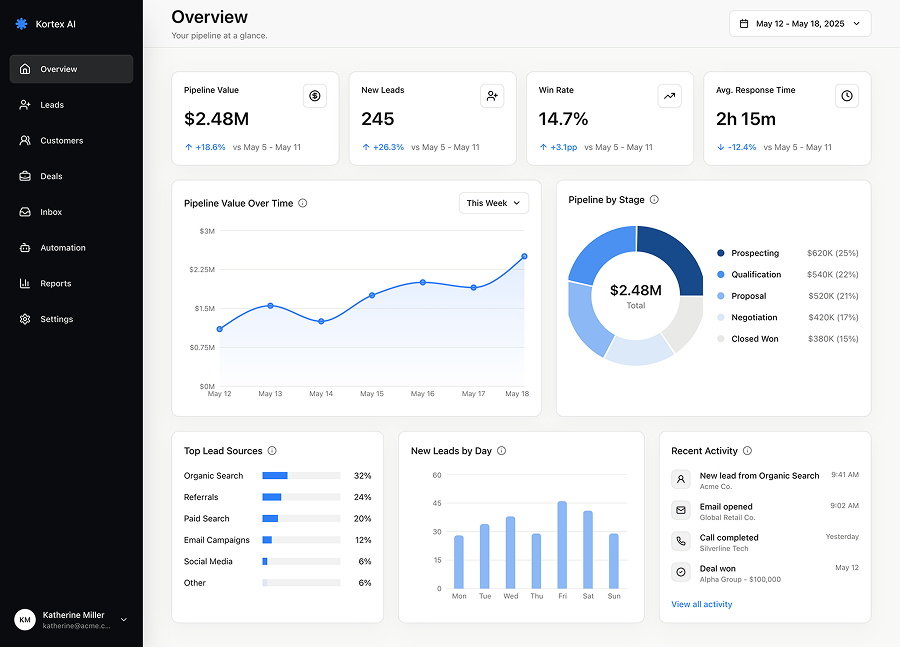Click info icon beside Top Lead Sources
This screenshot has height=648, width=900.
click(x=272, y=451)
